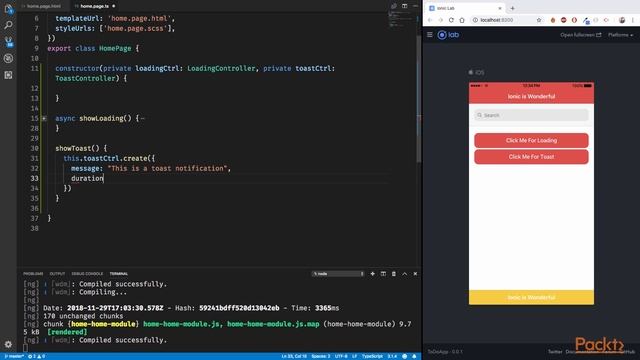Split the terminal pane
This screenshot has width=640, height=360.
point(383,274)
